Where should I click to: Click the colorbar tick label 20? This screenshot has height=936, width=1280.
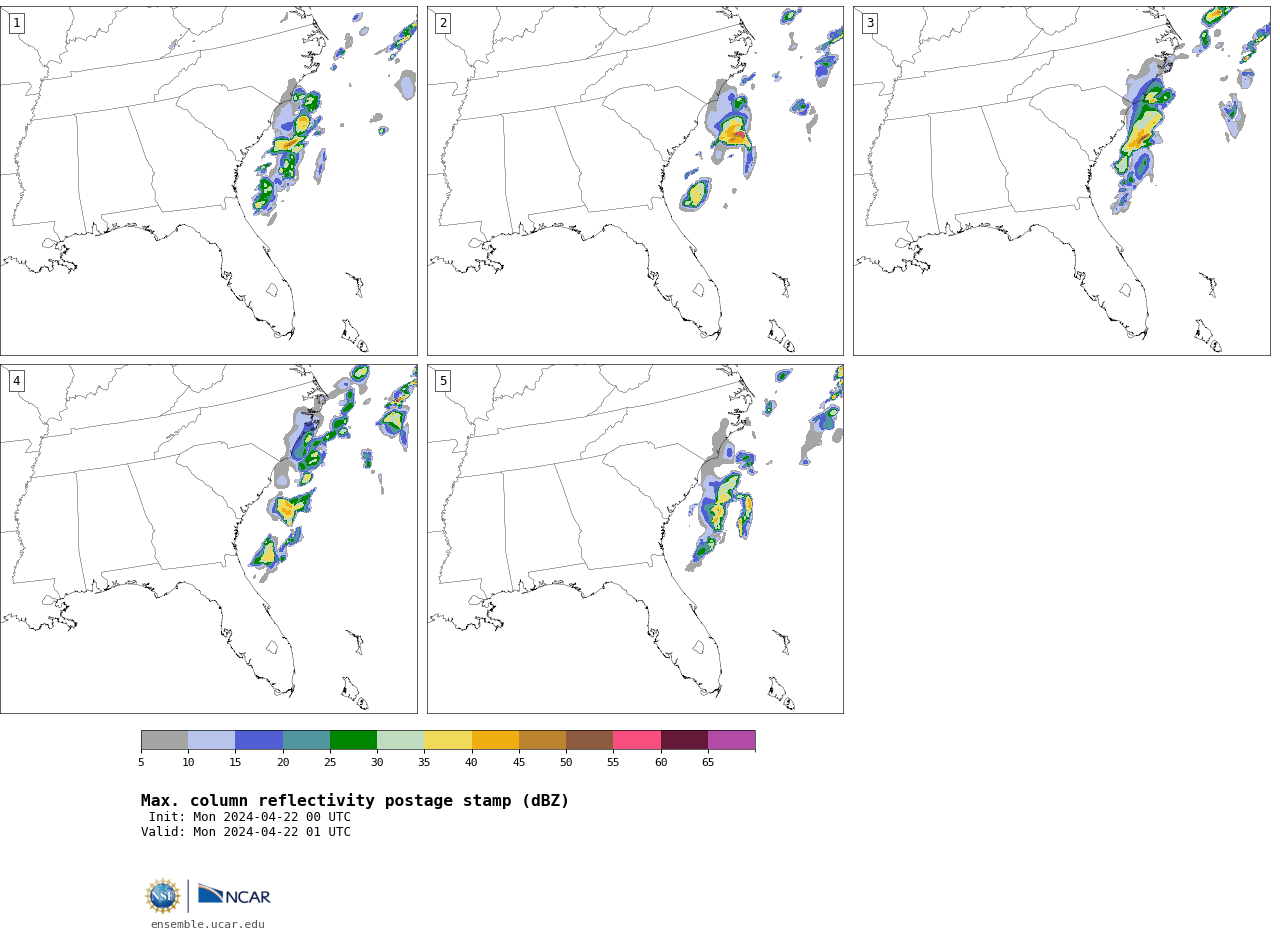pyautogui.click(x=283, y=763)
